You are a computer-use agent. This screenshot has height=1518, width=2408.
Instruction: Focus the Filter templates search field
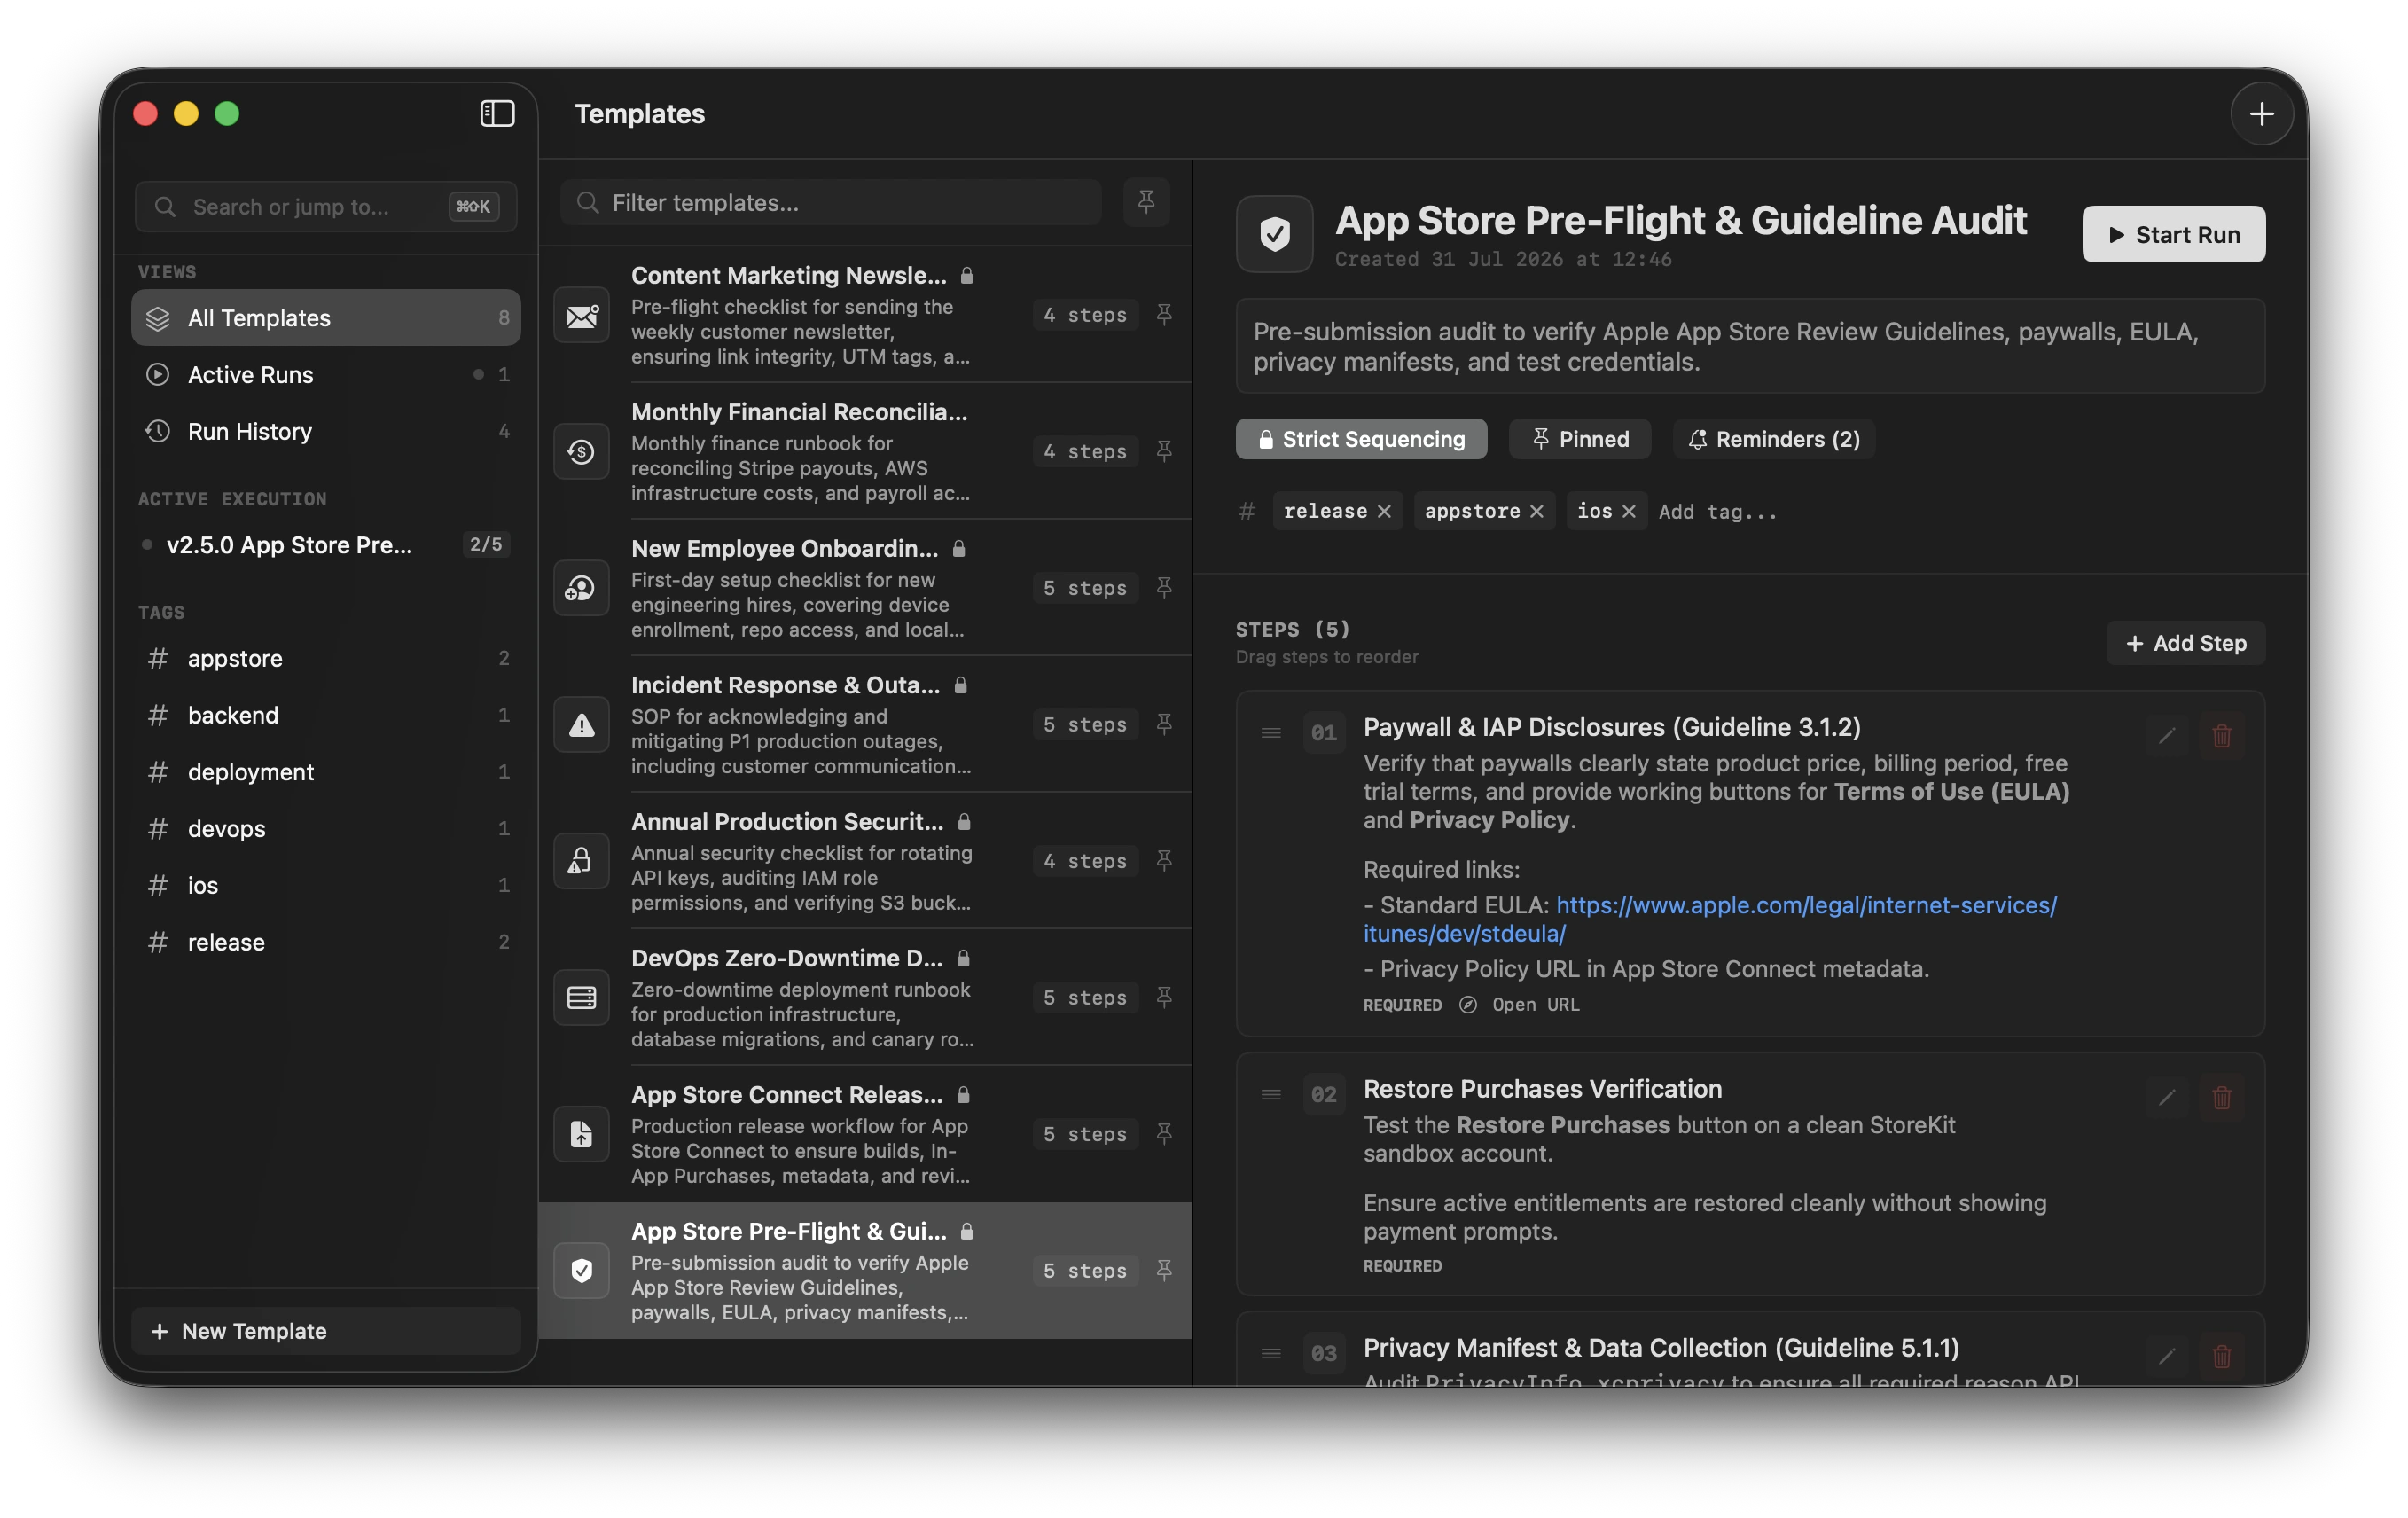(831, 203)
